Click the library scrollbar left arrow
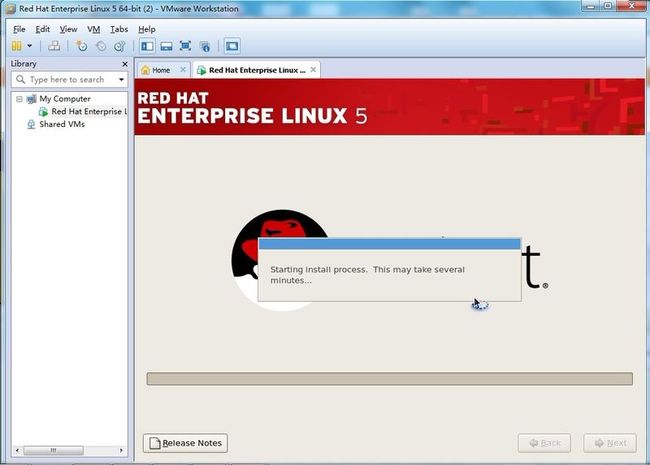The width and height of the screenshot is (650, 465). (x=17, y=450)
